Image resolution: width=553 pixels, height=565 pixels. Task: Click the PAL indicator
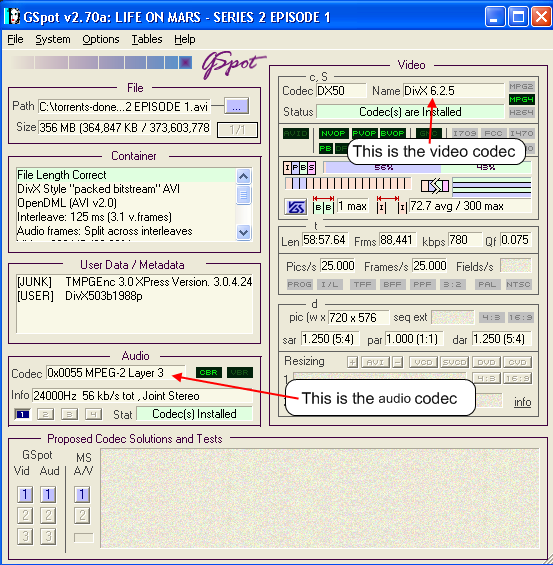click(487, 285)
